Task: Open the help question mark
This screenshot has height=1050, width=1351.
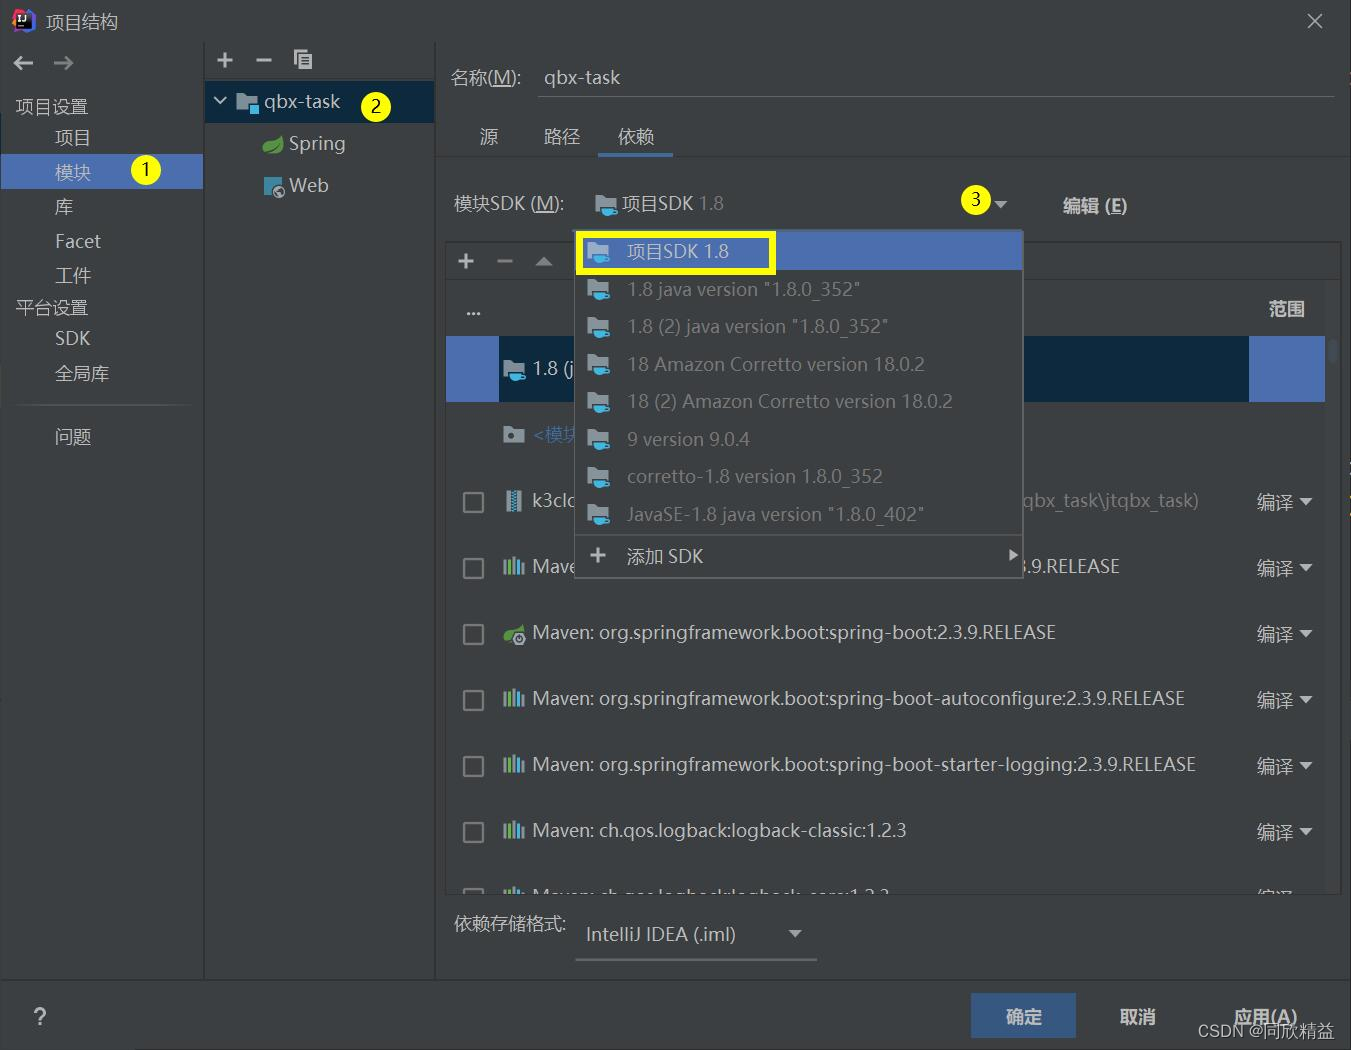Action: pos(40,1016)
